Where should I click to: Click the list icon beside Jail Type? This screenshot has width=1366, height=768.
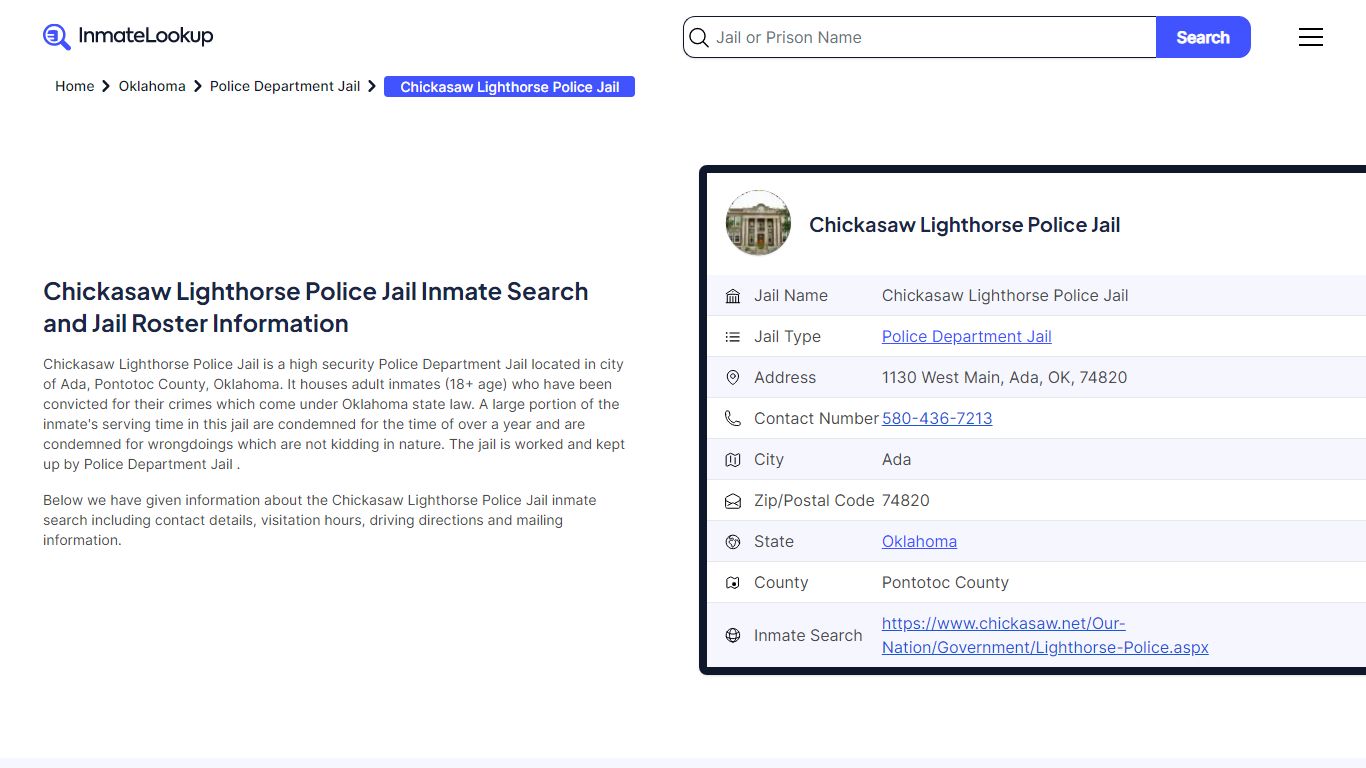733,337
